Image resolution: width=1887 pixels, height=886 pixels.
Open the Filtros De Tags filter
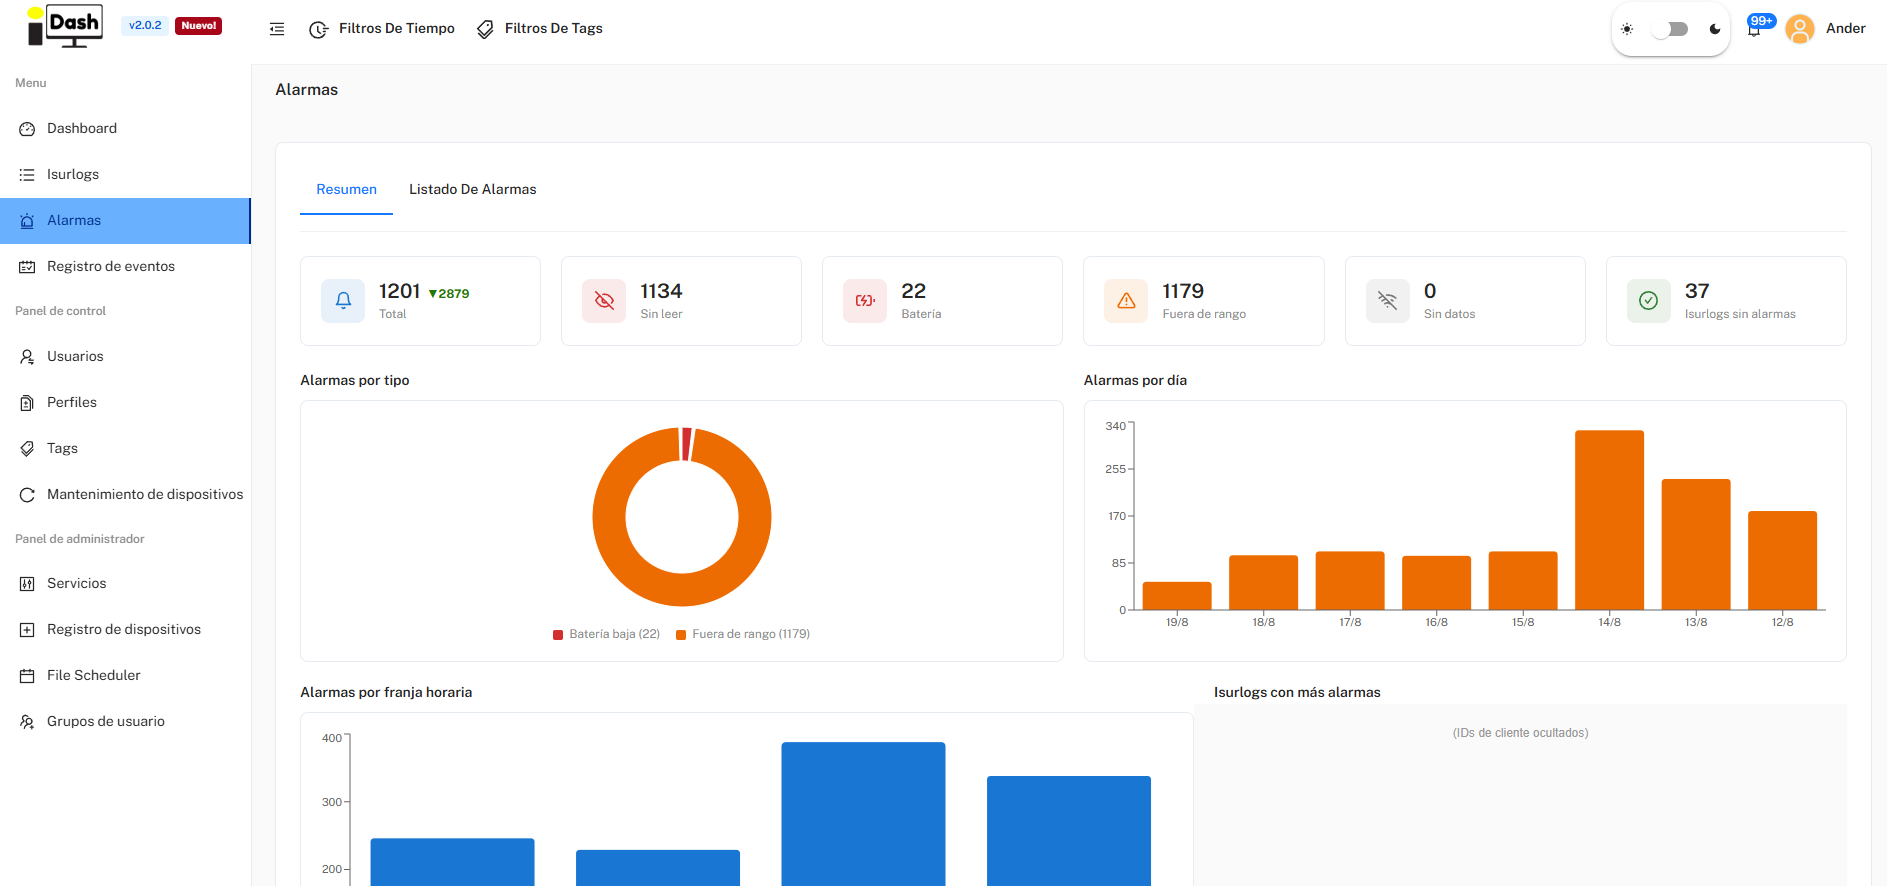point(540,29)
